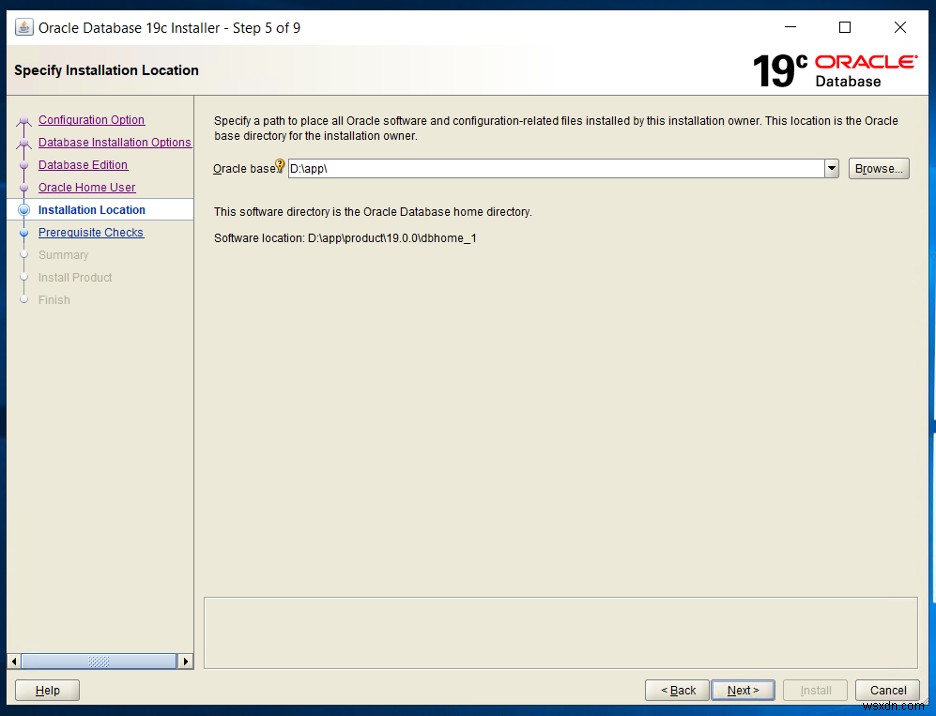Click the right arrow of the sidebar scrollbar
Viewport: 936px width, 716px height.
(x=186, y=661)
